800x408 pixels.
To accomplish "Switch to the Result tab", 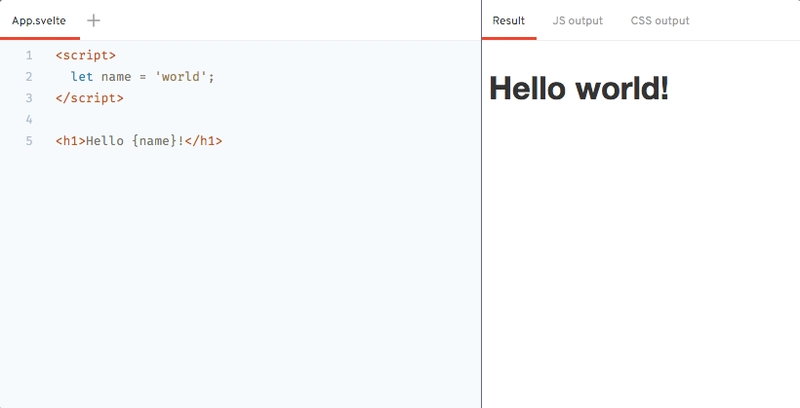I will [x=509, y=20].
